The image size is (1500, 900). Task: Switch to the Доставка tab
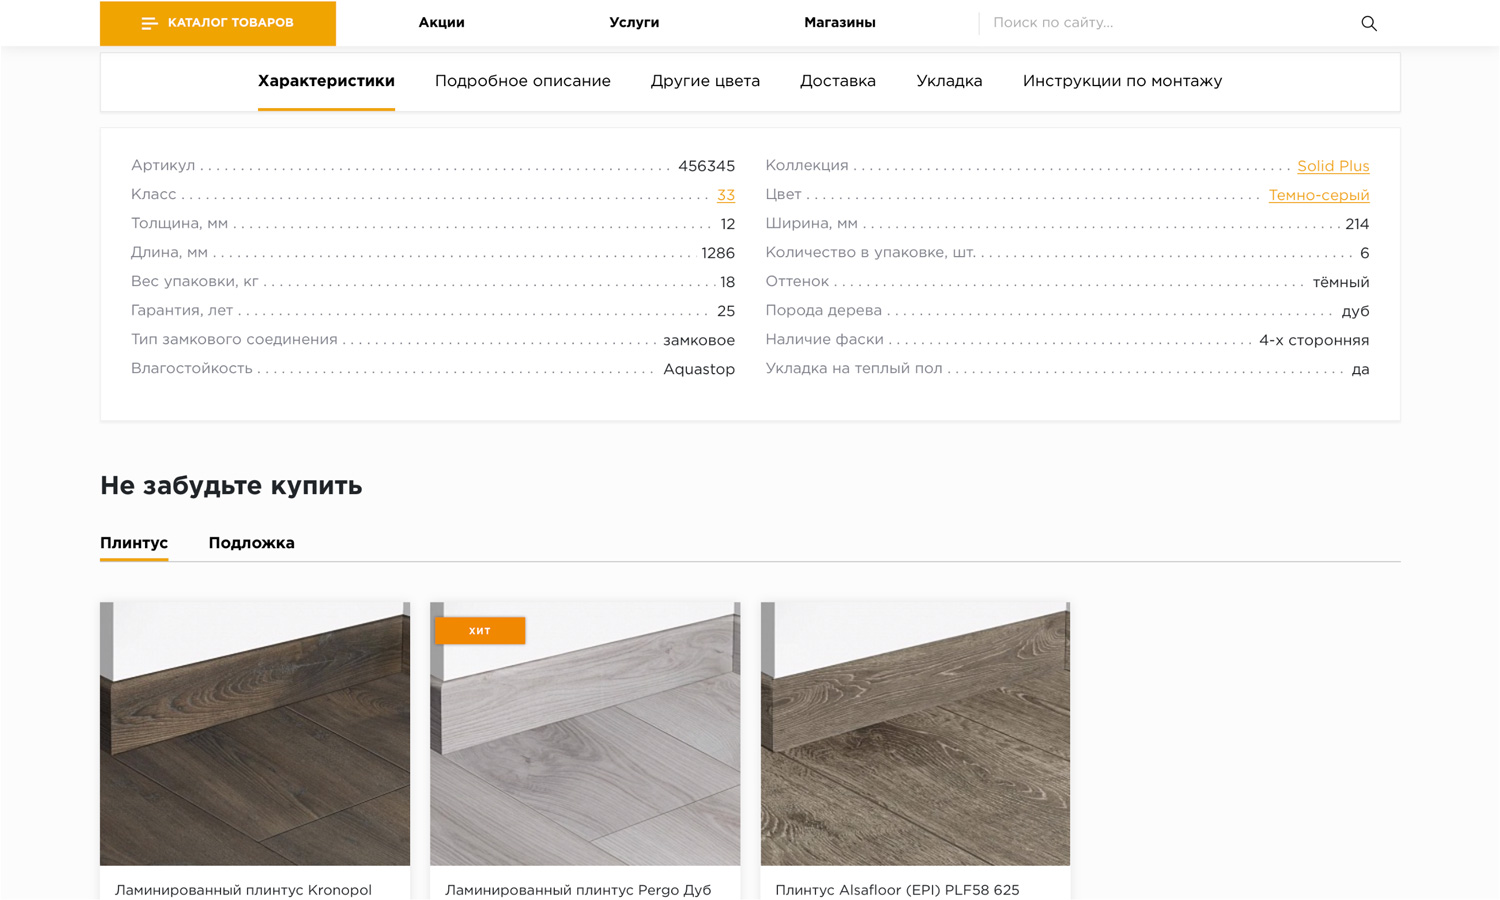(x=837, y=81)
